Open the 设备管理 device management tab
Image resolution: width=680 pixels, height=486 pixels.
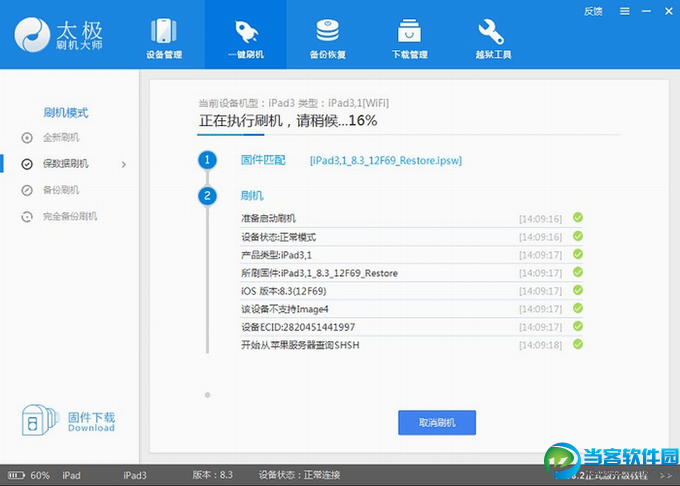[163, 38]
